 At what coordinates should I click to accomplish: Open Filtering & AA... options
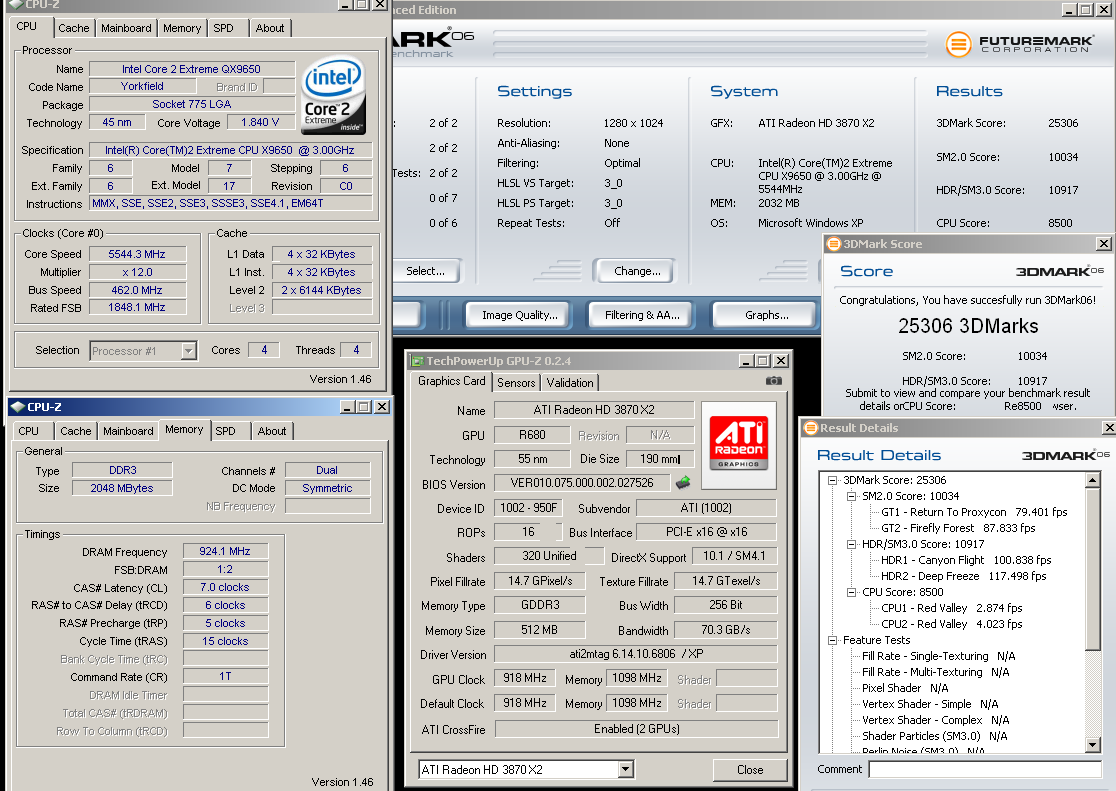click(643, 315)
